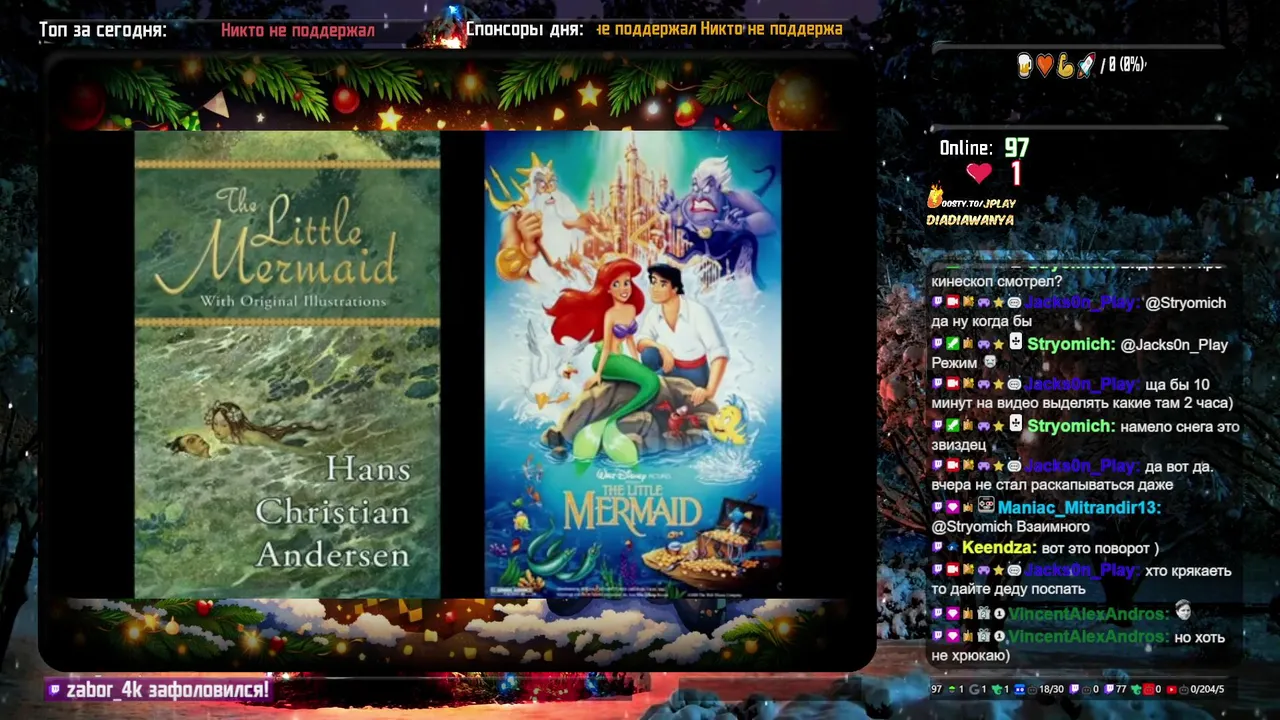Click the Twitch badge next to Maniac_Mitrandir13
The height and width of the screenshot is (720, 1280).
[937, 507]
